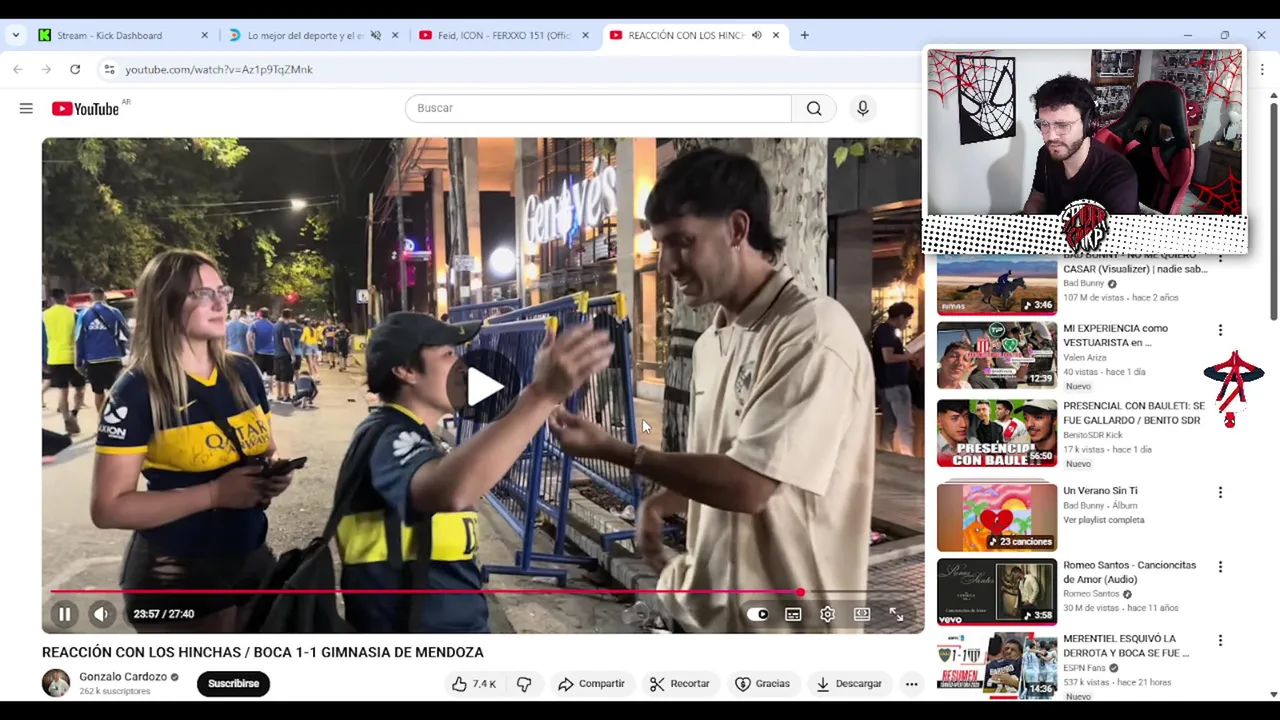
Task: Open the player settings gear
Action: click(827, 614)
